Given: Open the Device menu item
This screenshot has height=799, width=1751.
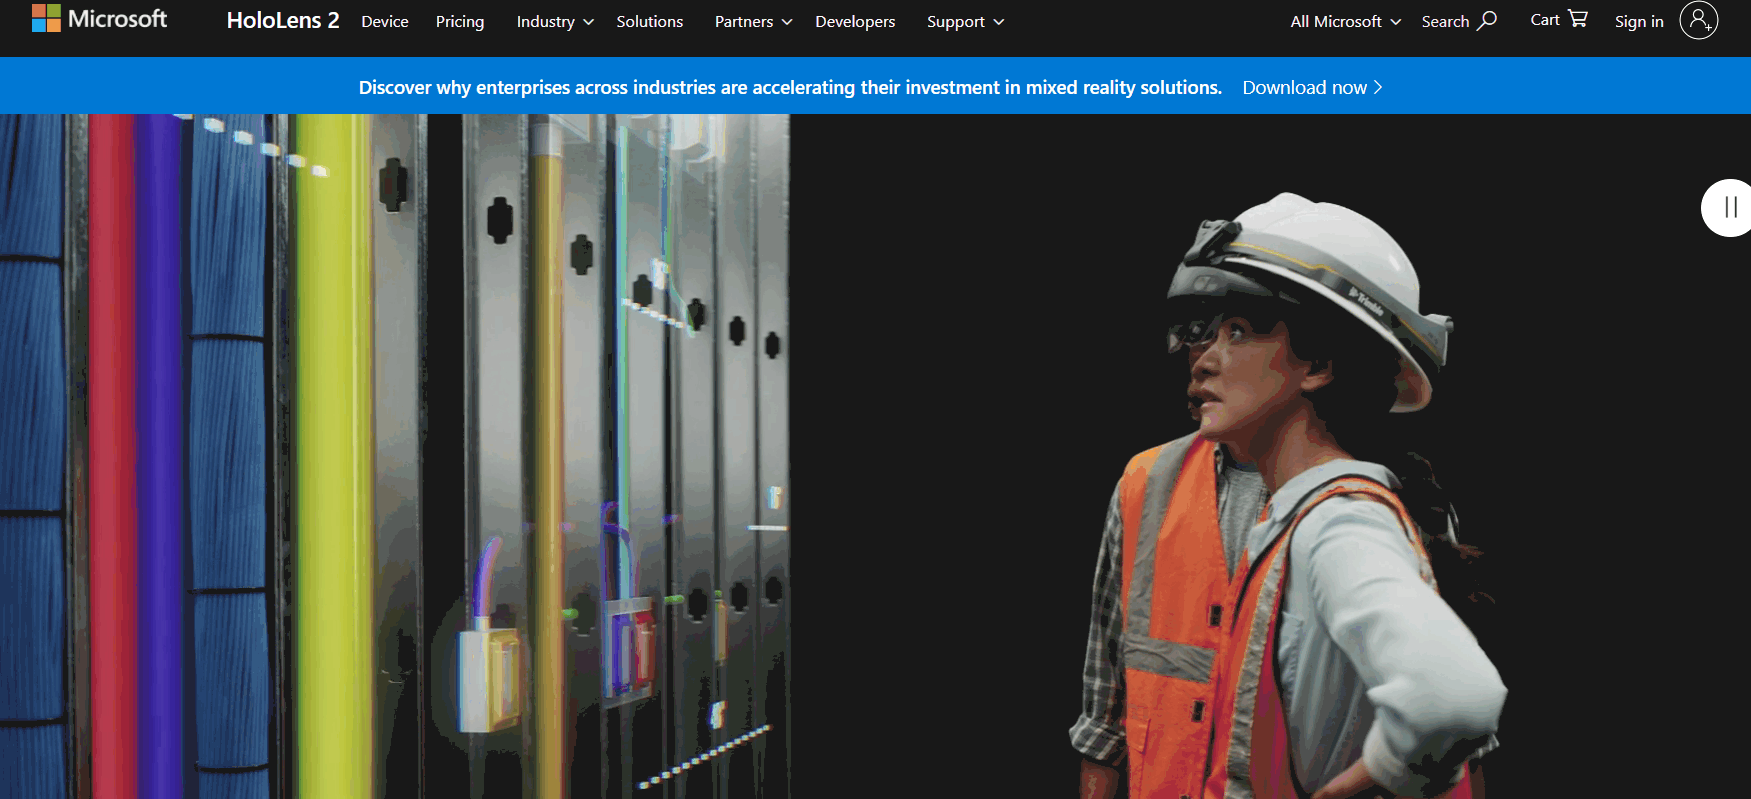Looking at the screenshot, I should [x=385, y=21].
